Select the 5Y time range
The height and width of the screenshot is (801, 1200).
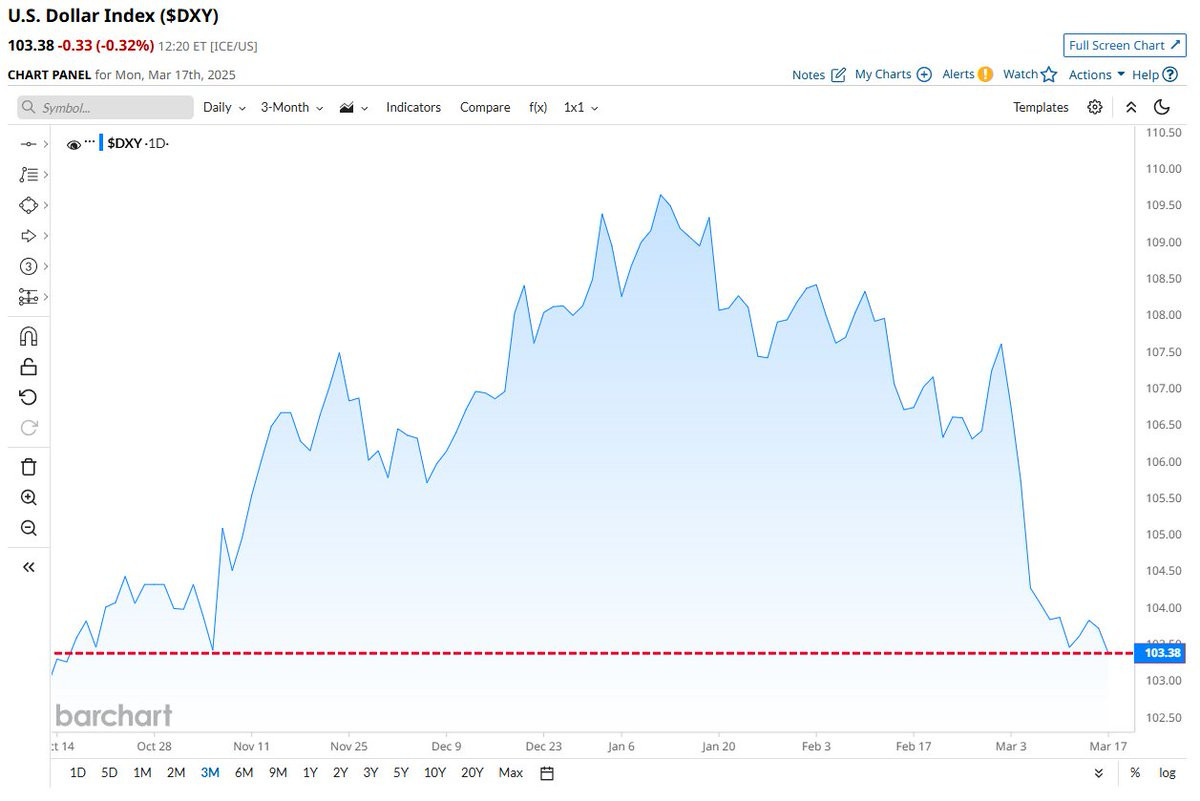(401, 773)
